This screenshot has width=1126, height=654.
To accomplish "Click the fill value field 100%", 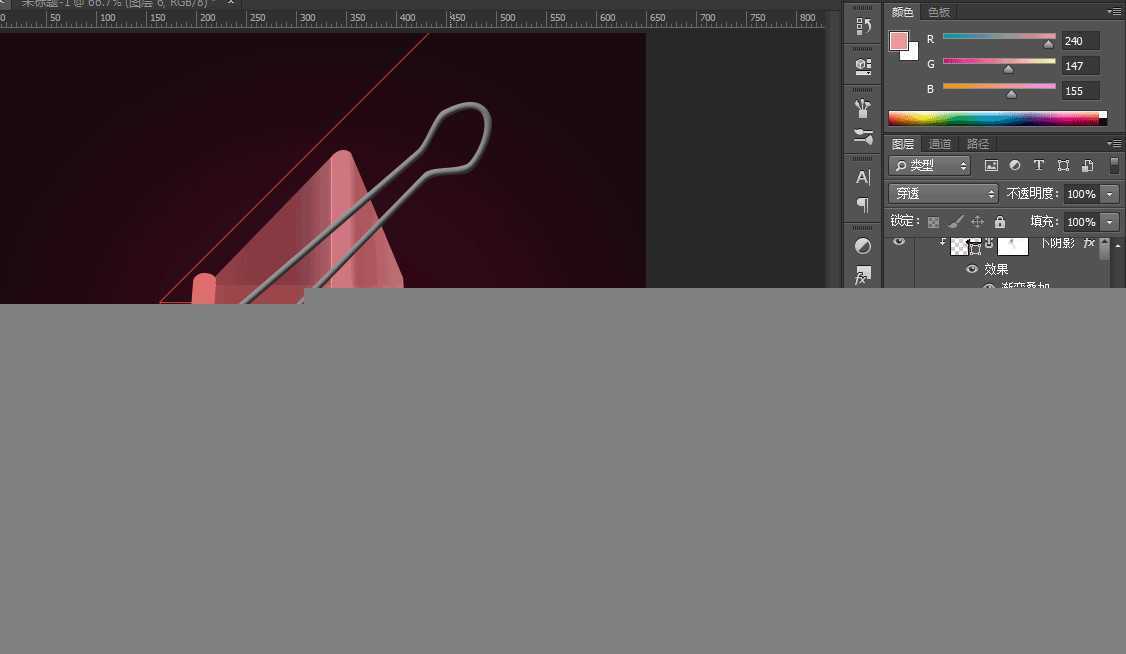I will 1082,222.
